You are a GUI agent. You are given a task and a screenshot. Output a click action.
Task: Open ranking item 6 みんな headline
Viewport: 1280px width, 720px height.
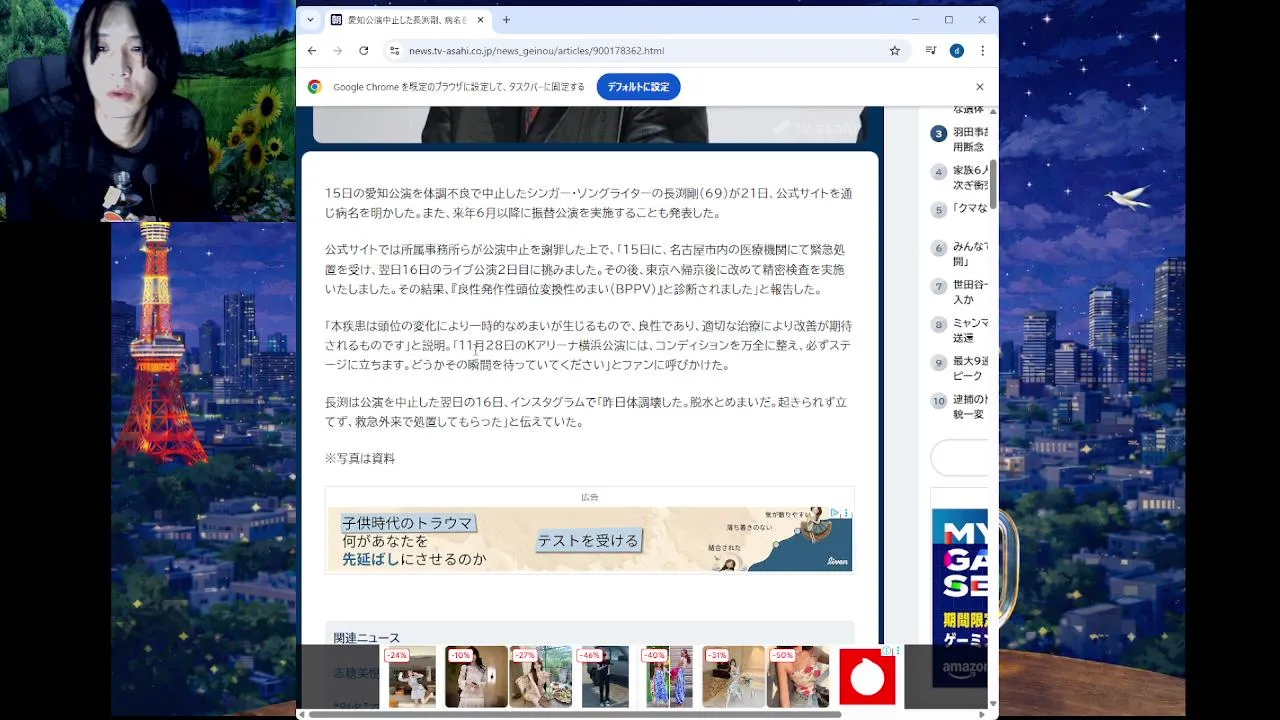pos(970,254)
